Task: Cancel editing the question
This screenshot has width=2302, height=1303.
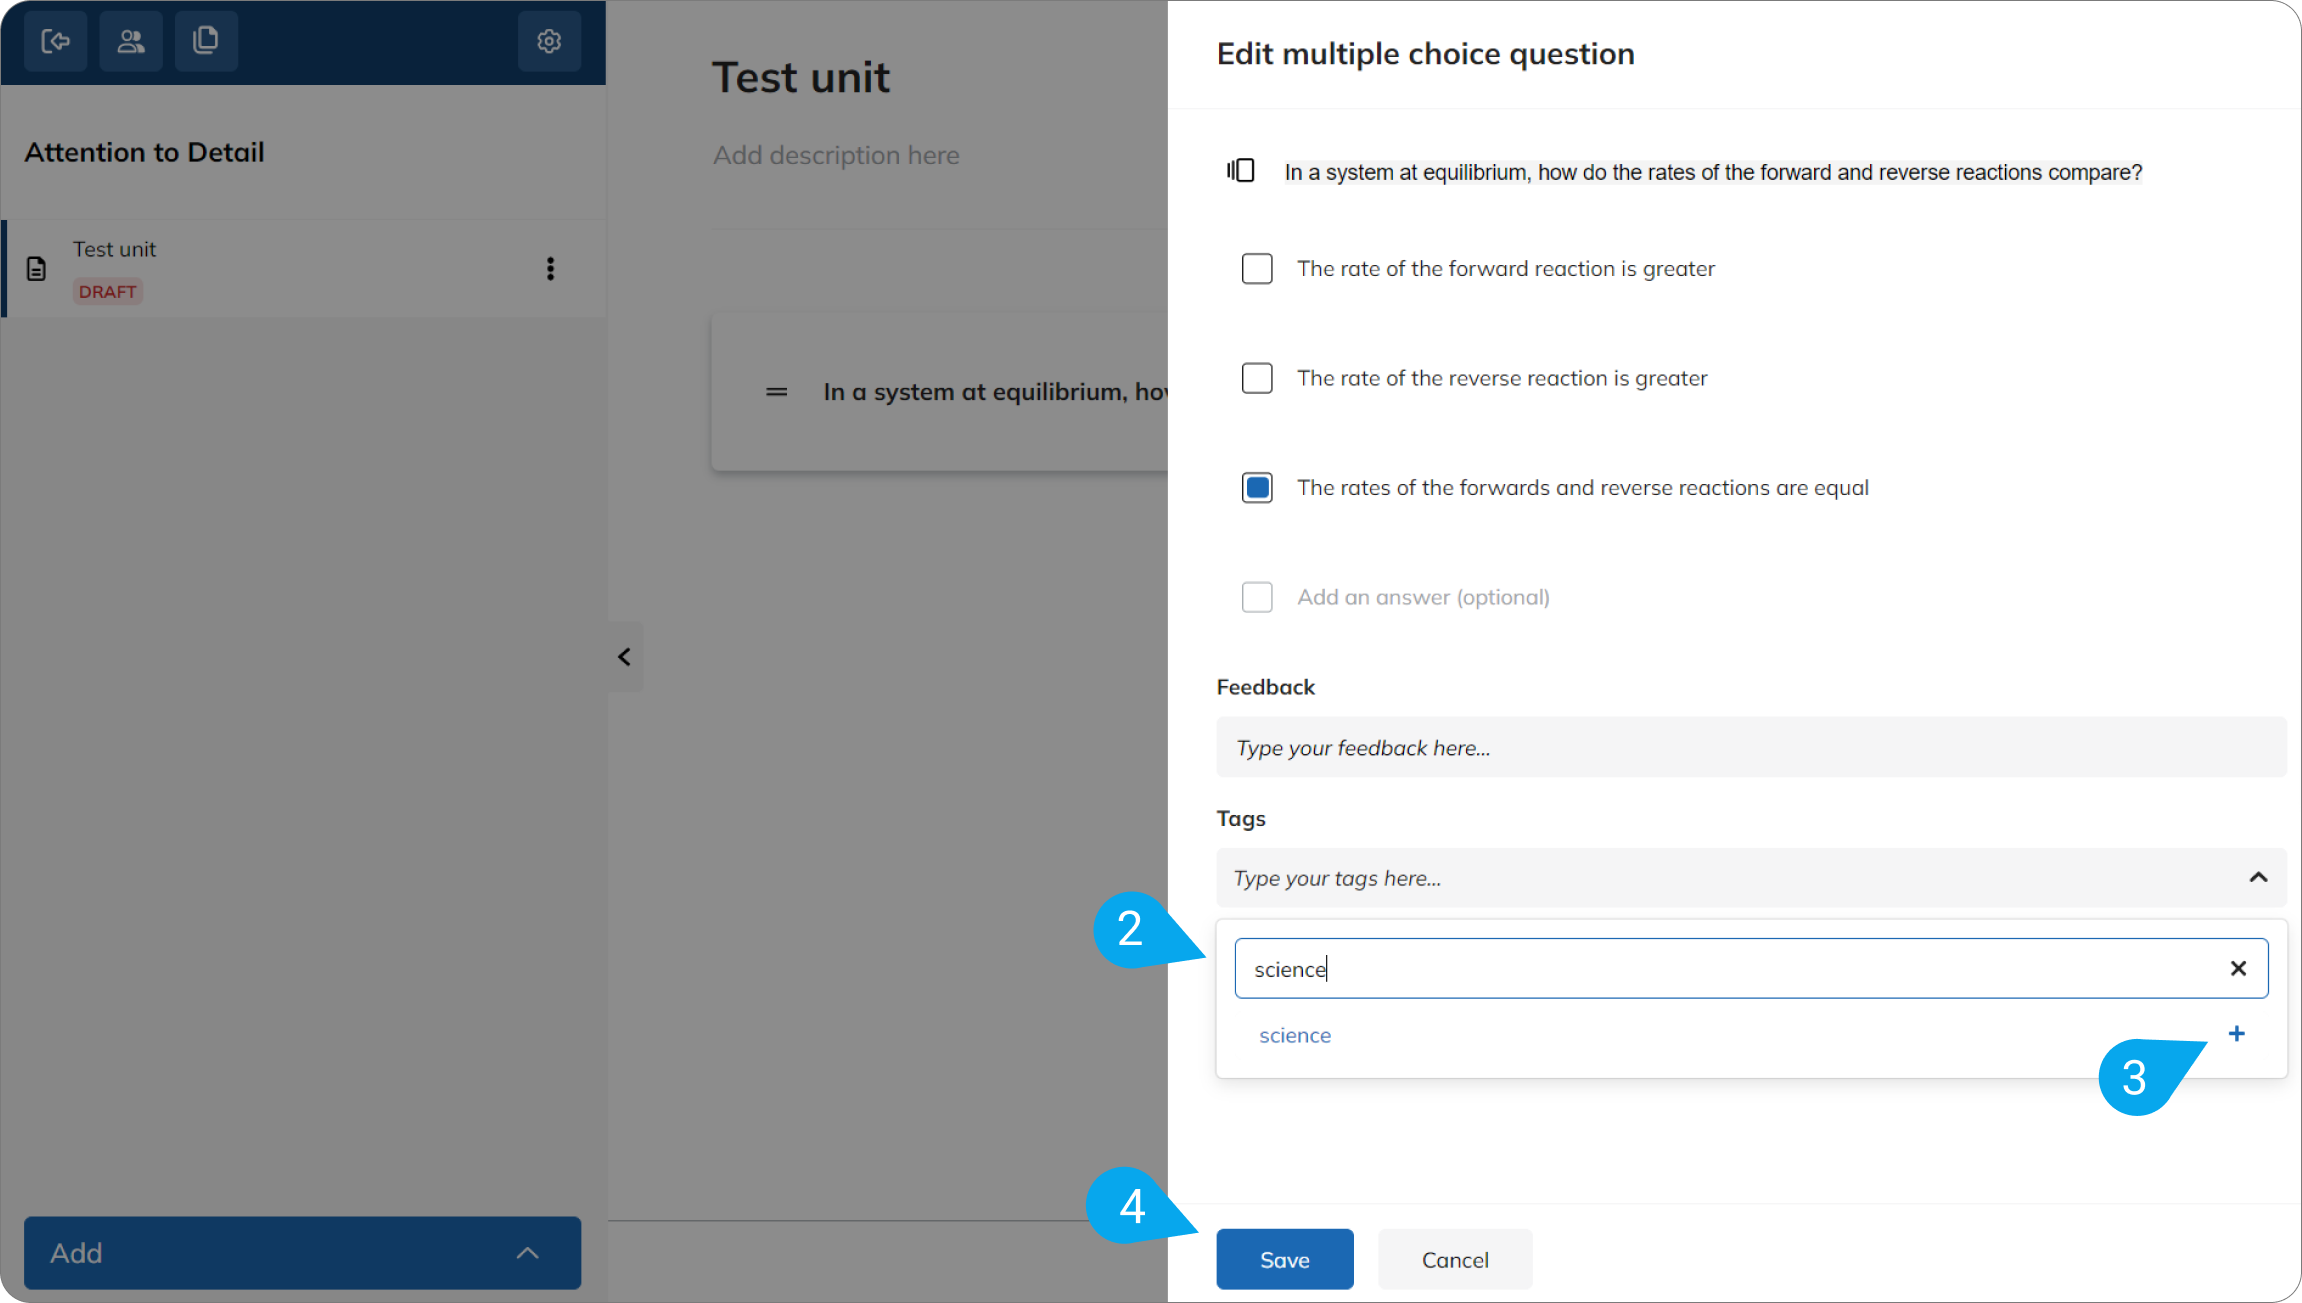Action: [1455, 1259]
